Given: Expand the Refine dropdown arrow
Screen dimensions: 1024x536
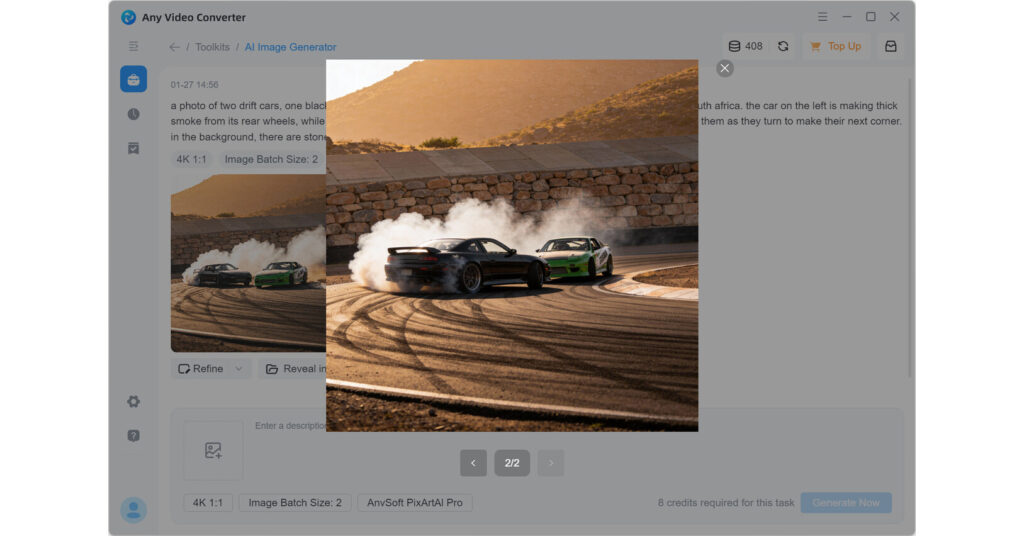Looking at the screenshot, I should coord(239,369).
